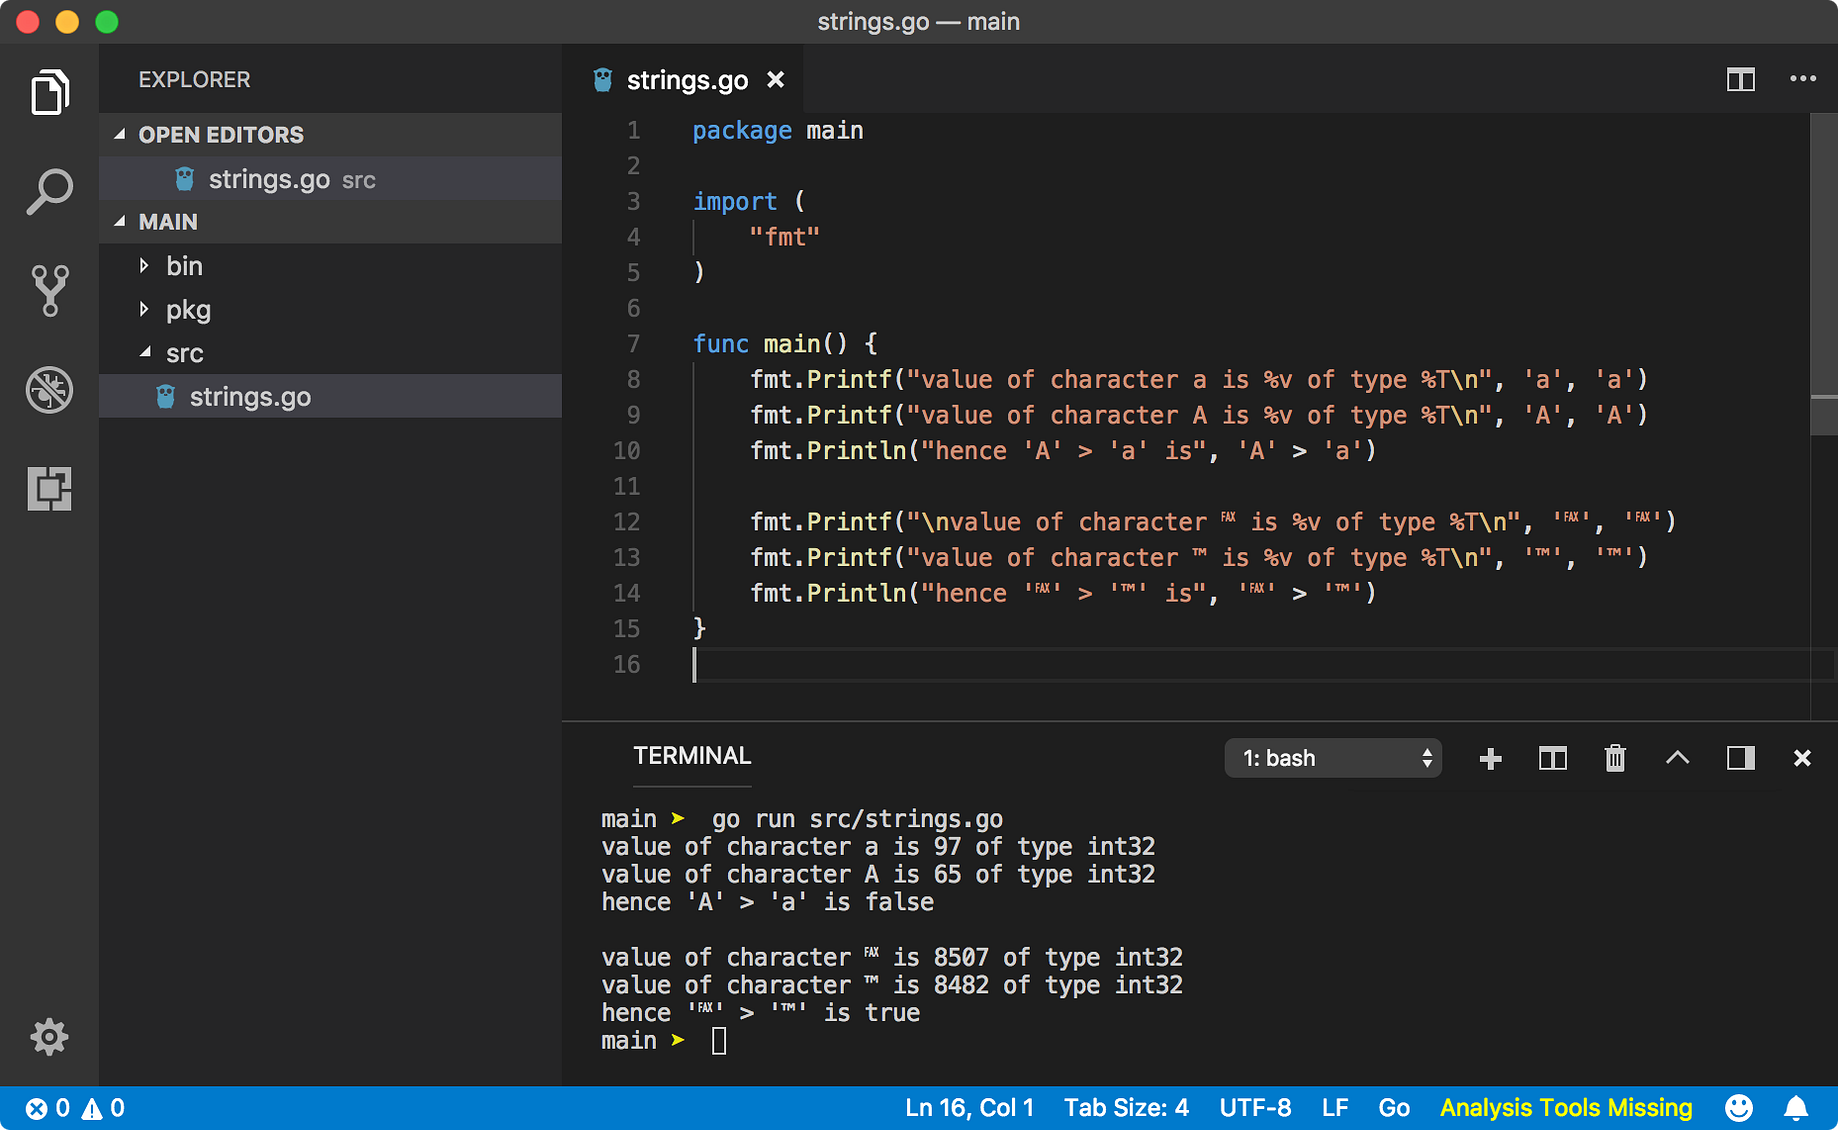Viewport: 1838px width, 1130px height.
Task: Open the Source Control view
Action: pyautogui.click(x=49, y=290)
